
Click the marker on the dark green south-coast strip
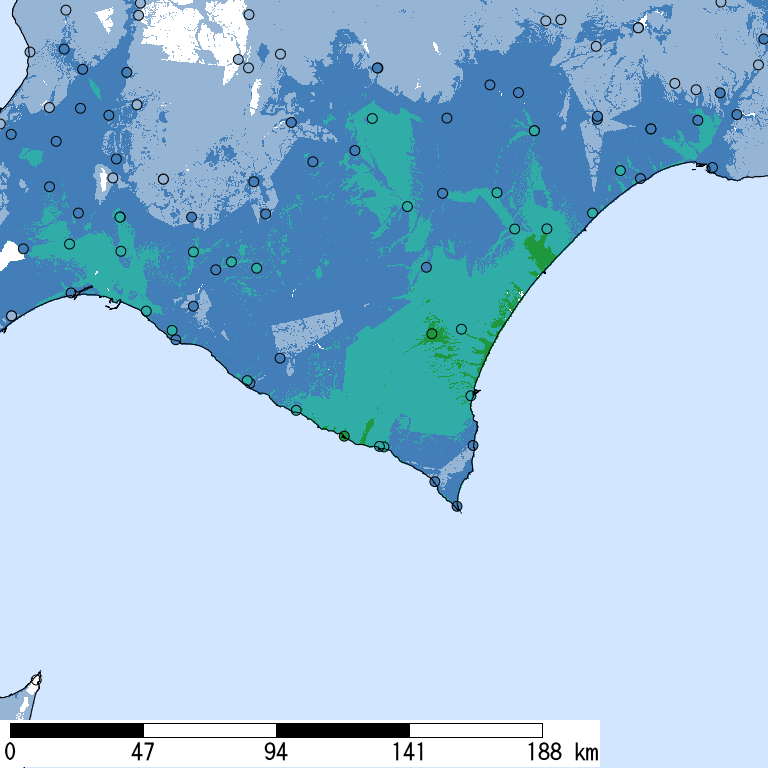tap(344, 436)
